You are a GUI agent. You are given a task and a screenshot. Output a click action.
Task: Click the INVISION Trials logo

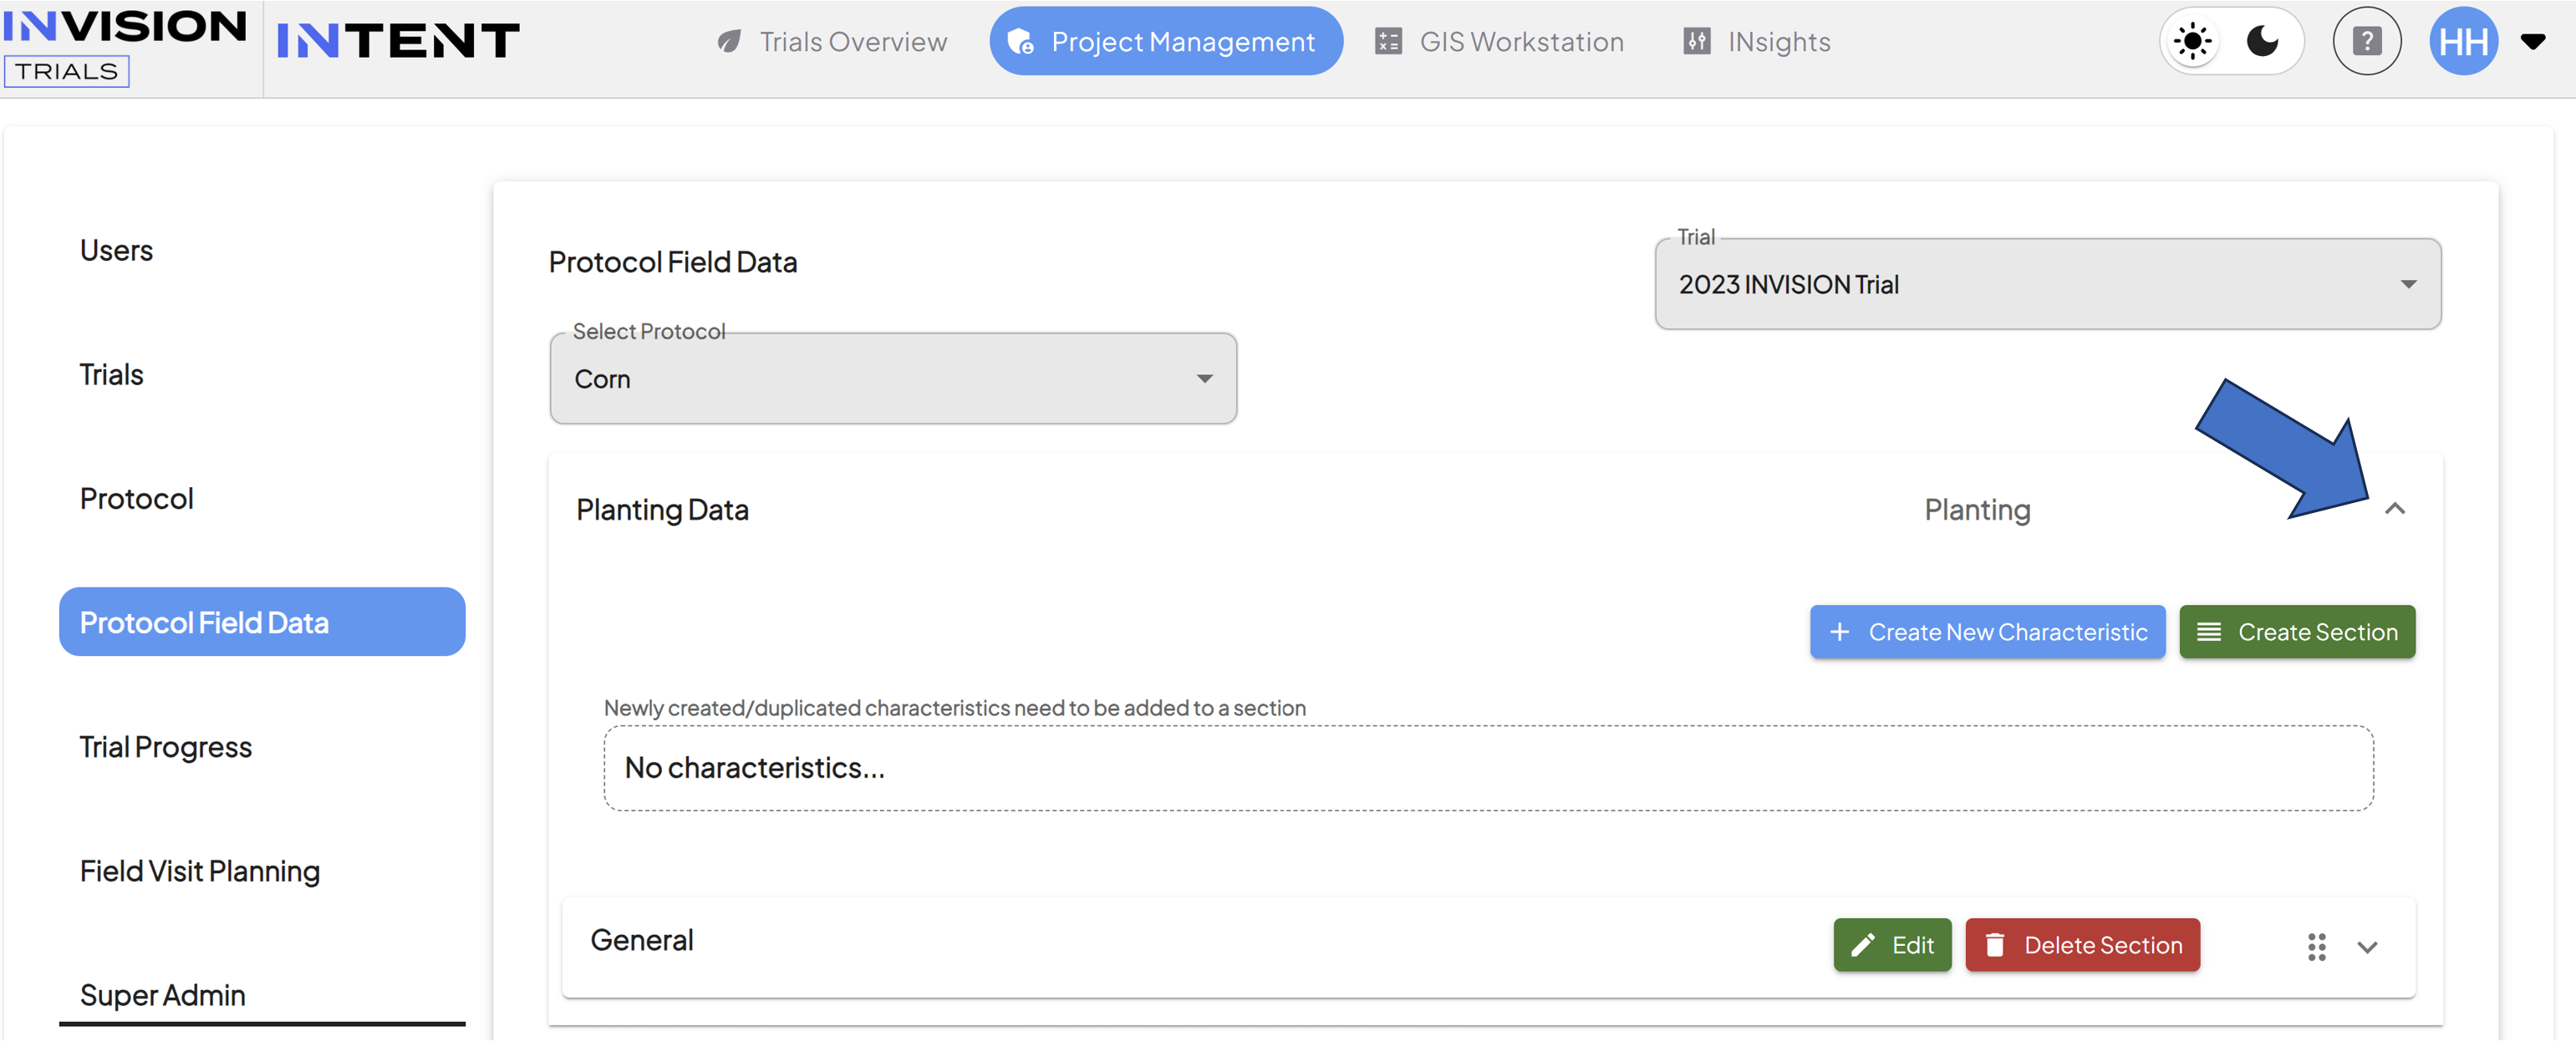pyautogui.click(x=124, y=45)
